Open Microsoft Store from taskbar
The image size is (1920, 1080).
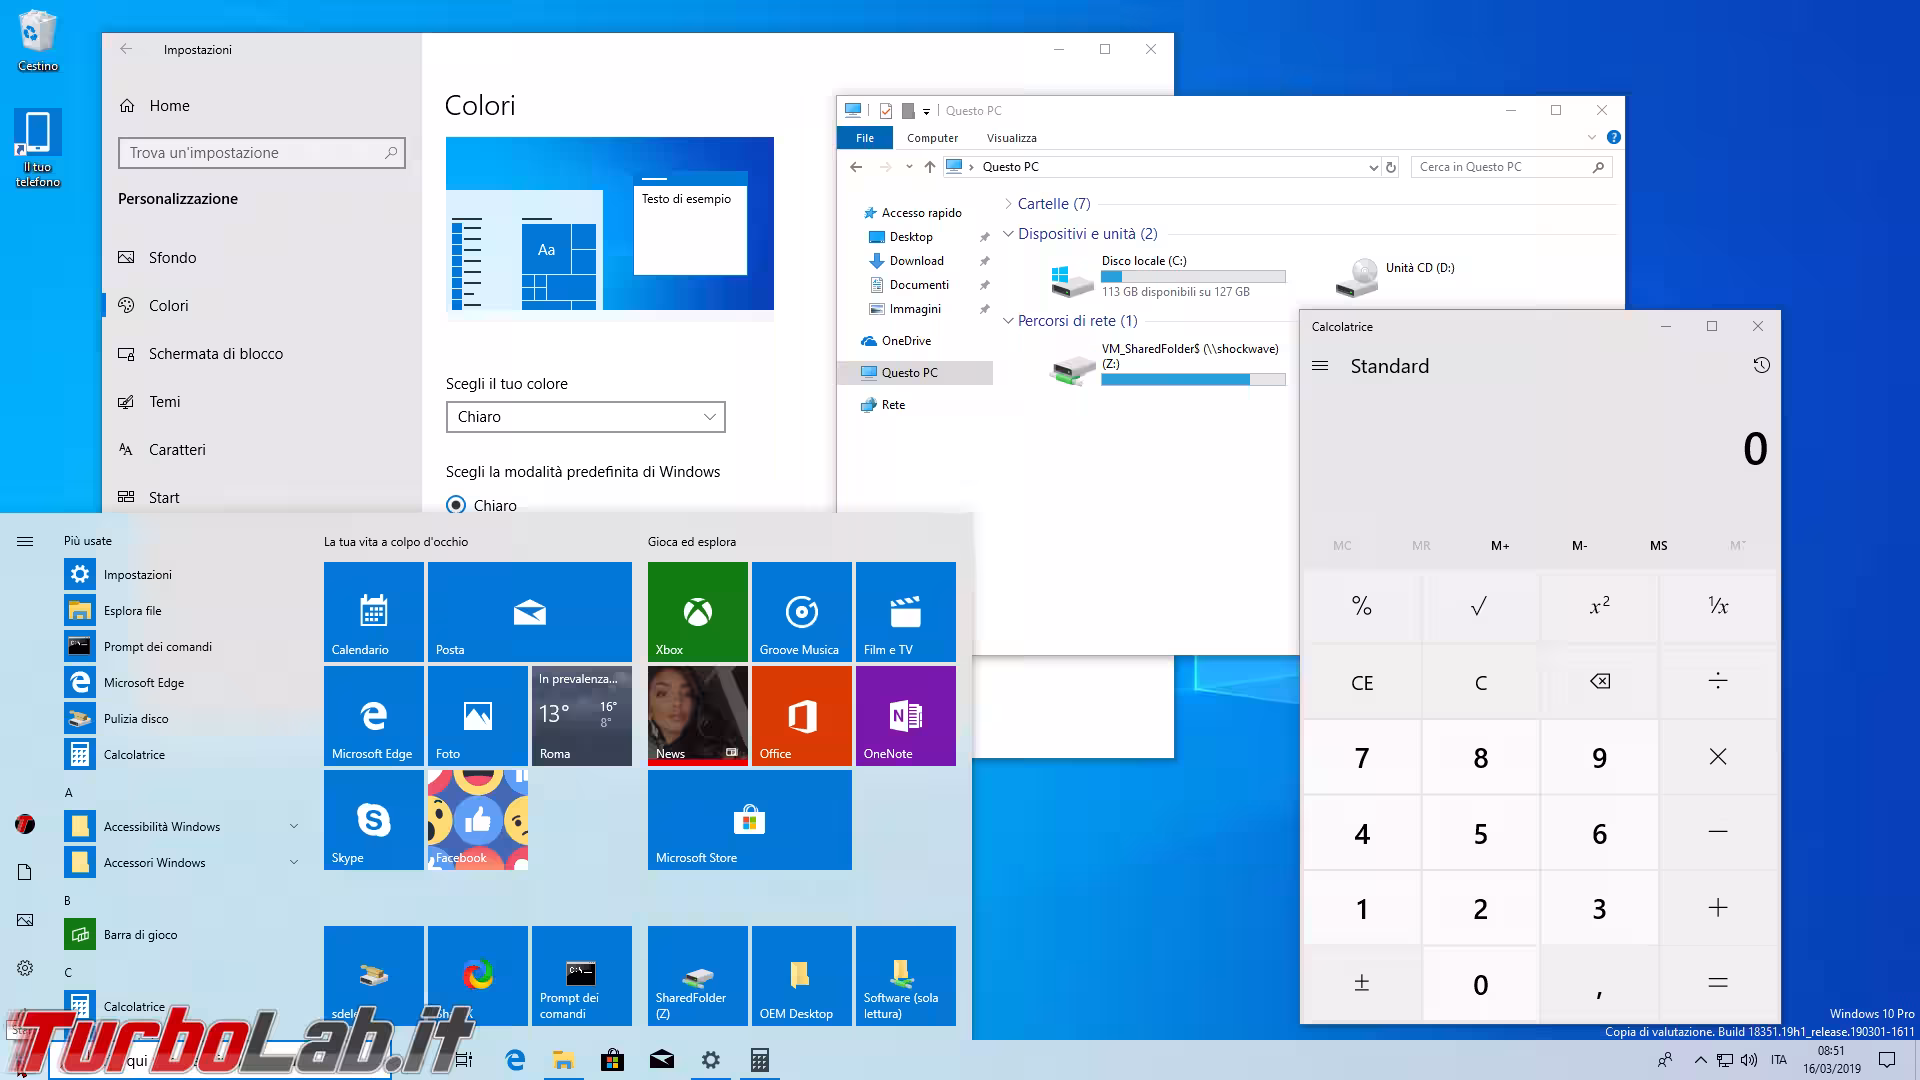612,1060
